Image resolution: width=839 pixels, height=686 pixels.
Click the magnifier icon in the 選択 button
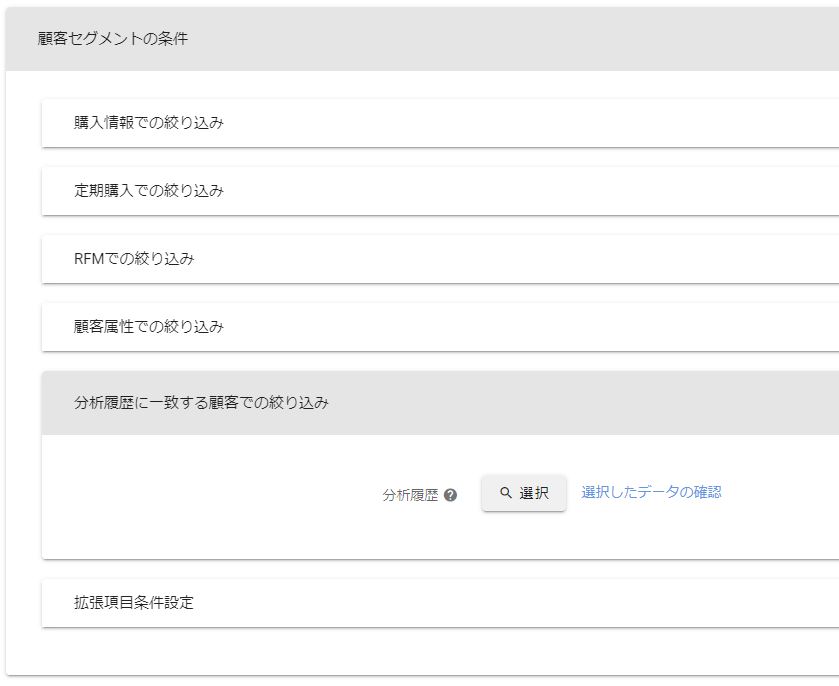(x=506, y=493)
